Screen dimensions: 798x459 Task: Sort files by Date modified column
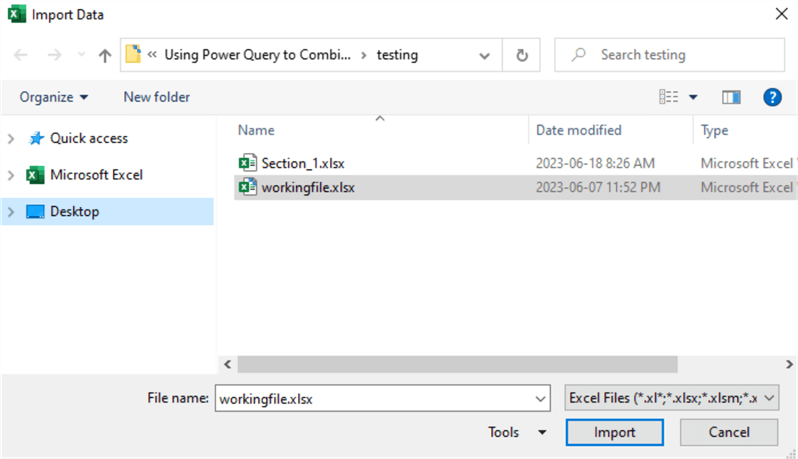[x=579, y=130]
